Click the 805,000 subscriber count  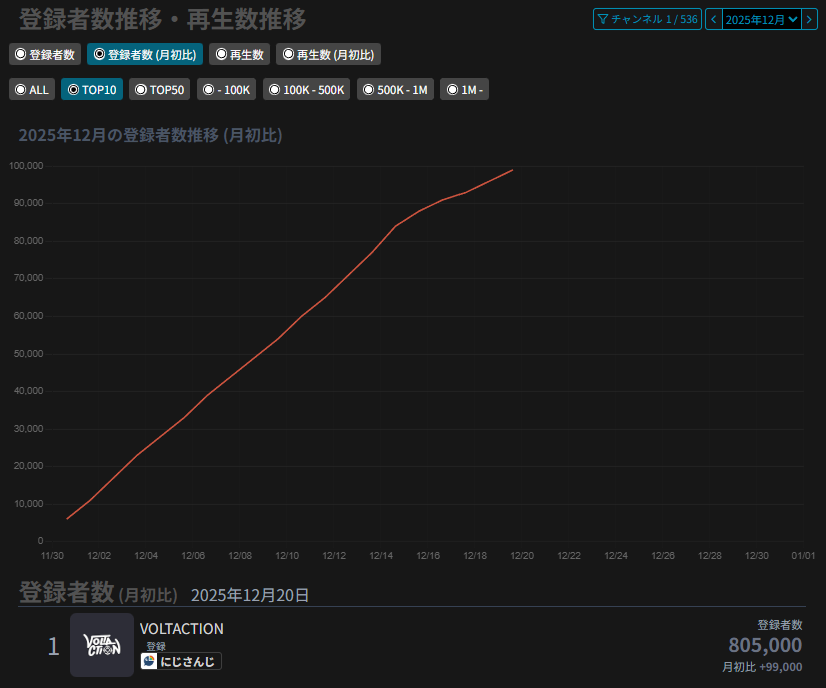click(765, 645)
